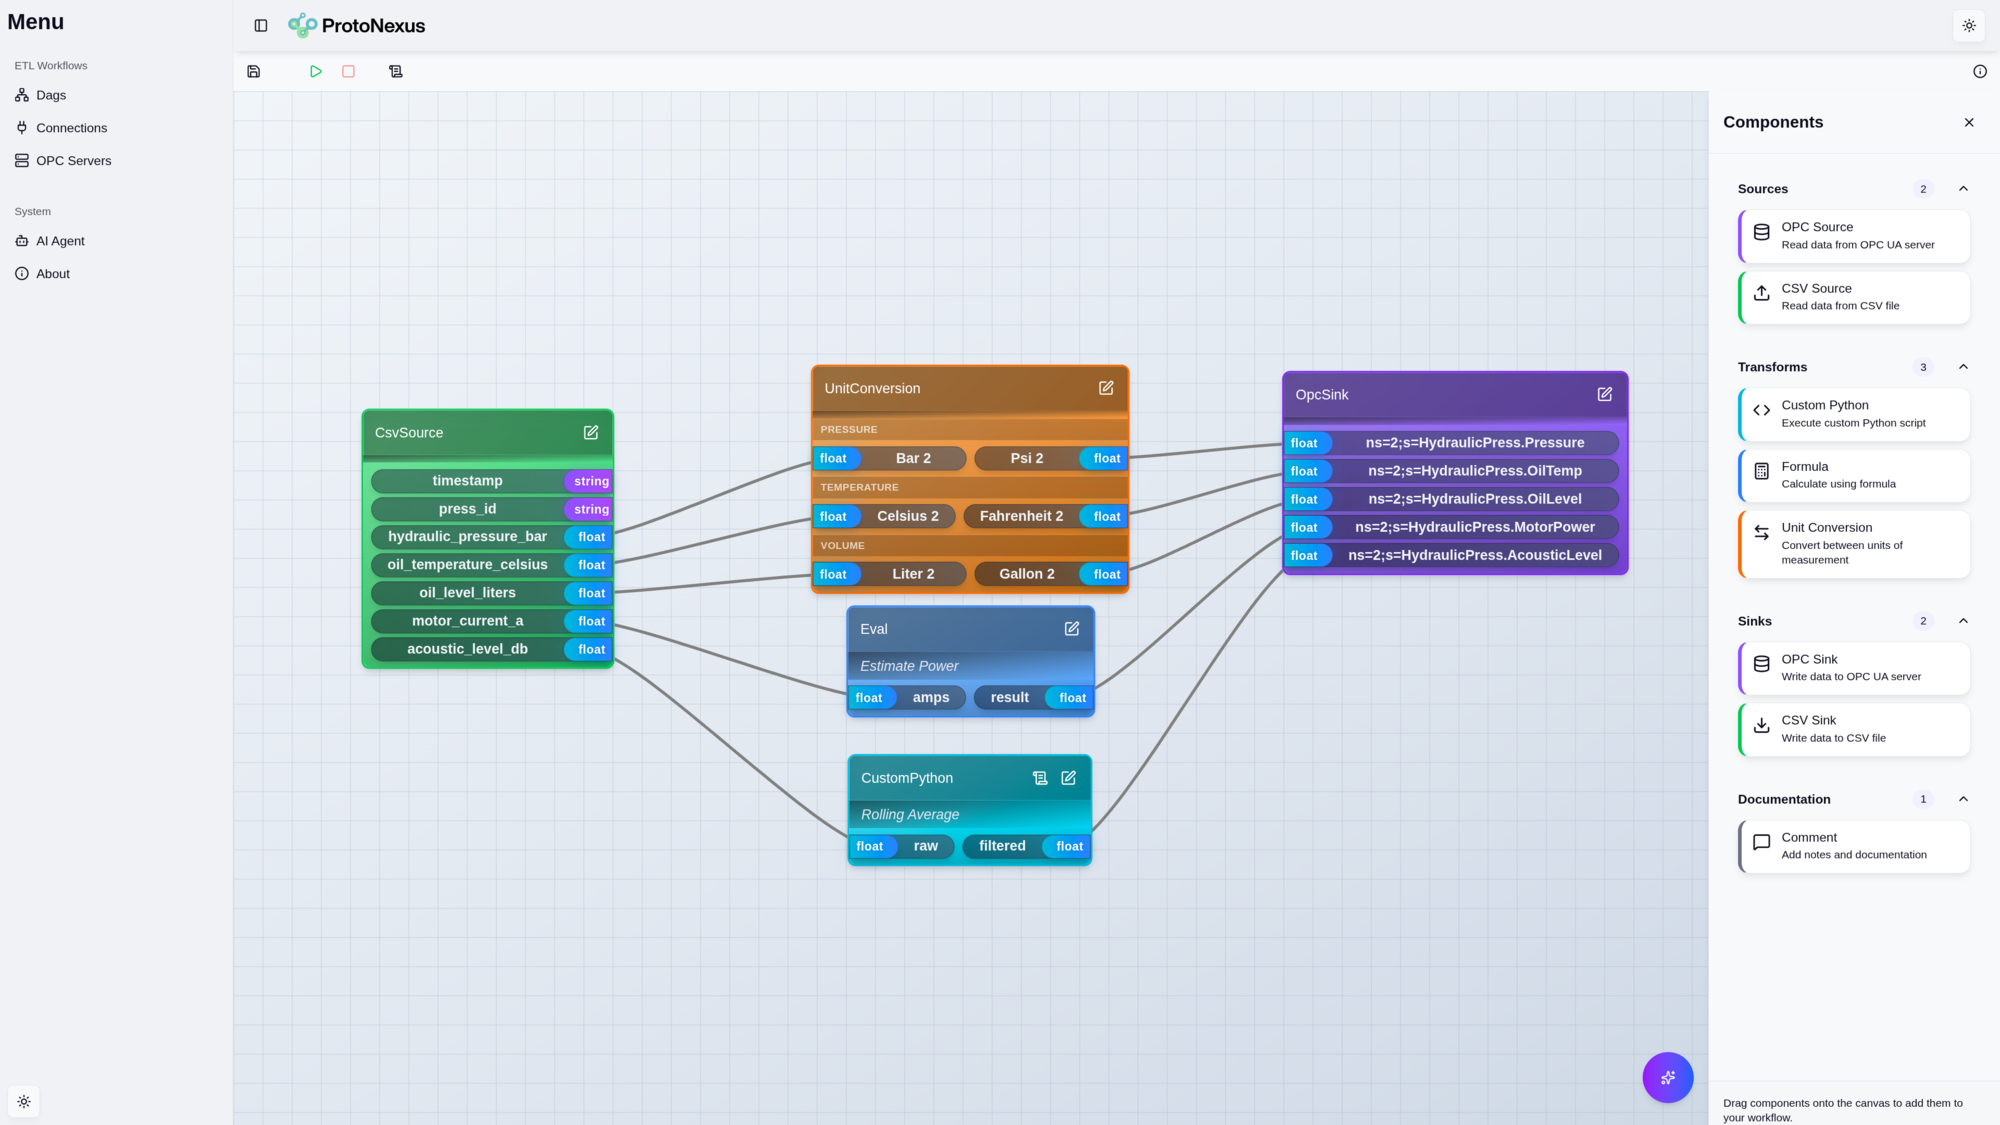Select the CSV Sink component
Viewport: 2000px width, 1125px height.
pyautogui.click(x=1853, y=728)
